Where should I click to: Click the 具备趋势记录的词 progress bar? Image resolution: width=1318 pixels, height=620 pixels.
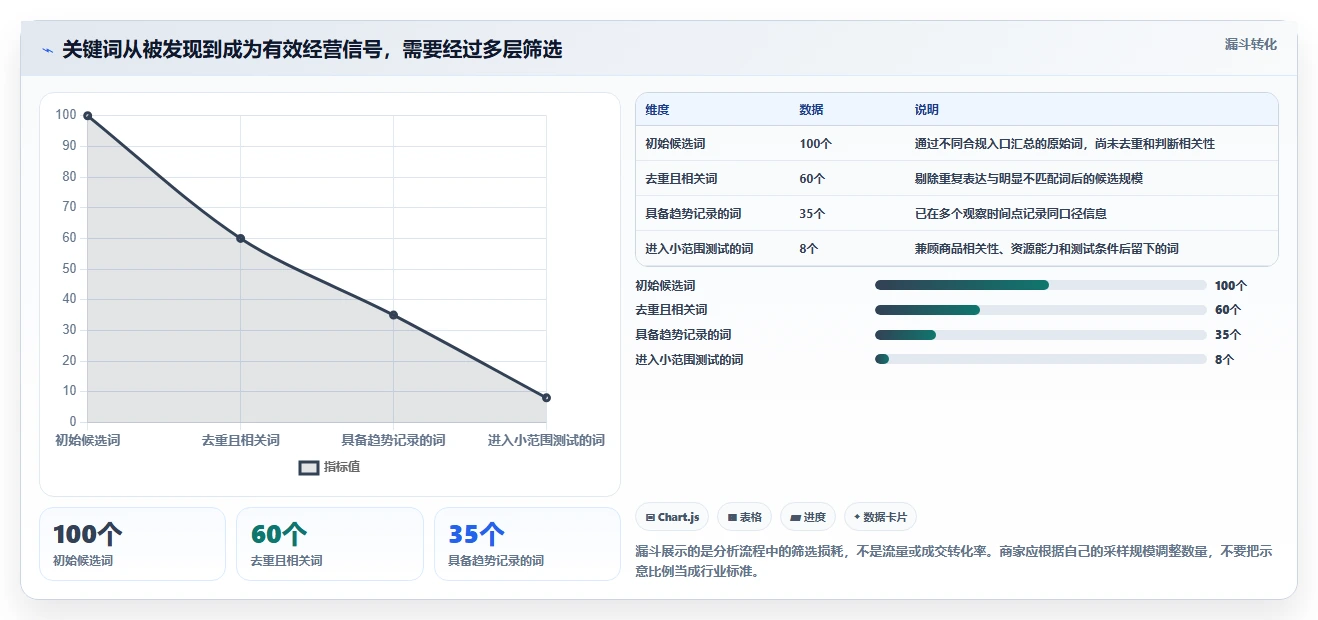coord(1040,335)
